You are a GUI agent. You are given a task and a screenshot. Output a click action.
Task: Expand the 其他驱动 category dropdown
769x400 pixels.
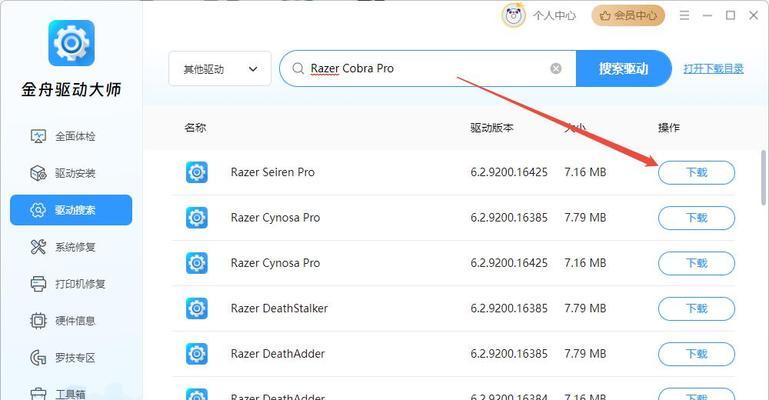(x=220, y=69)
